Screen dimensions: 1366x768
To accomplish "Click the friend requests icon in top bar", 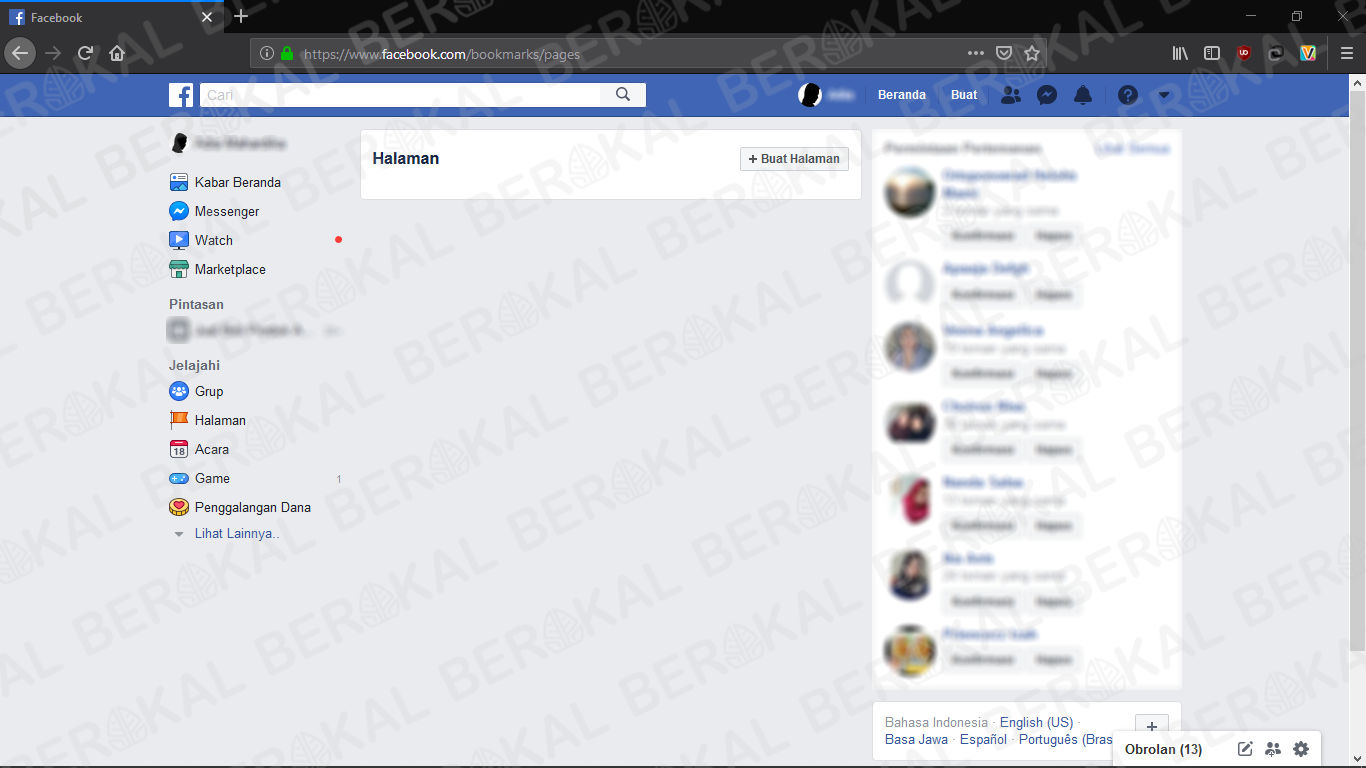I will (x=1010, y=95).
